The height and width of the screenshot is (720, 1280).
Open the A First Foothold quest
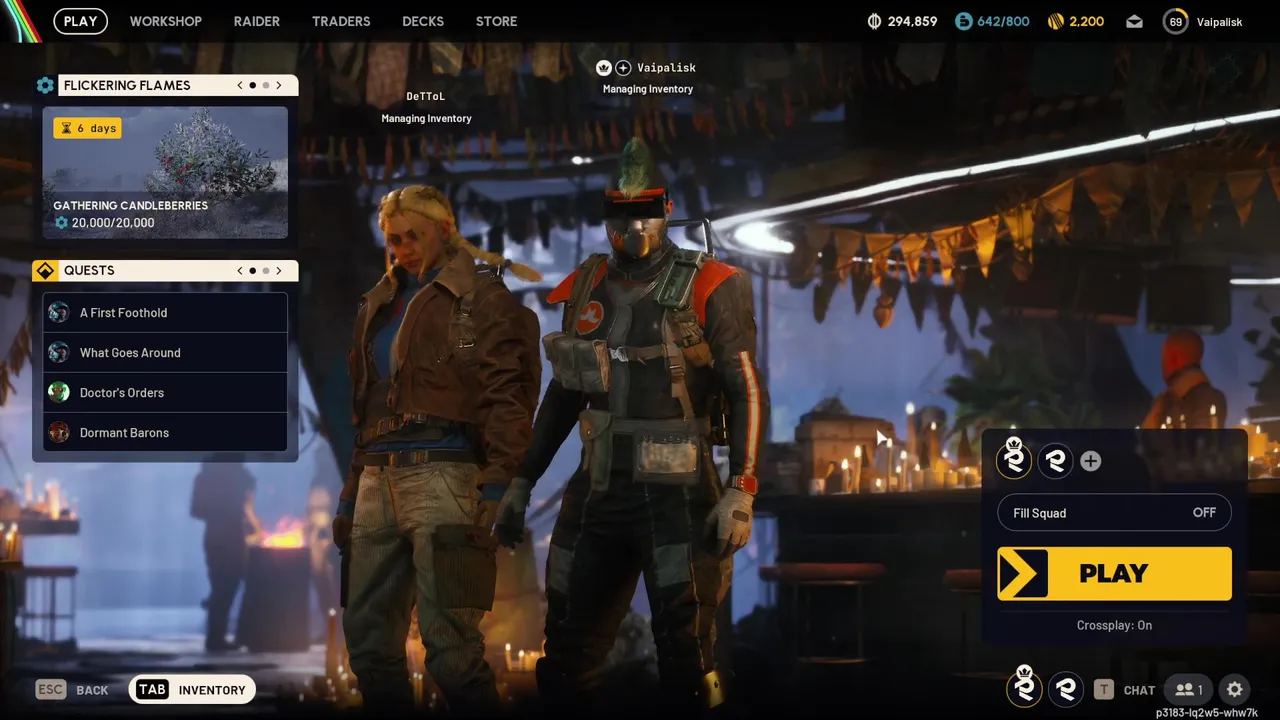(x=165, y=312)
